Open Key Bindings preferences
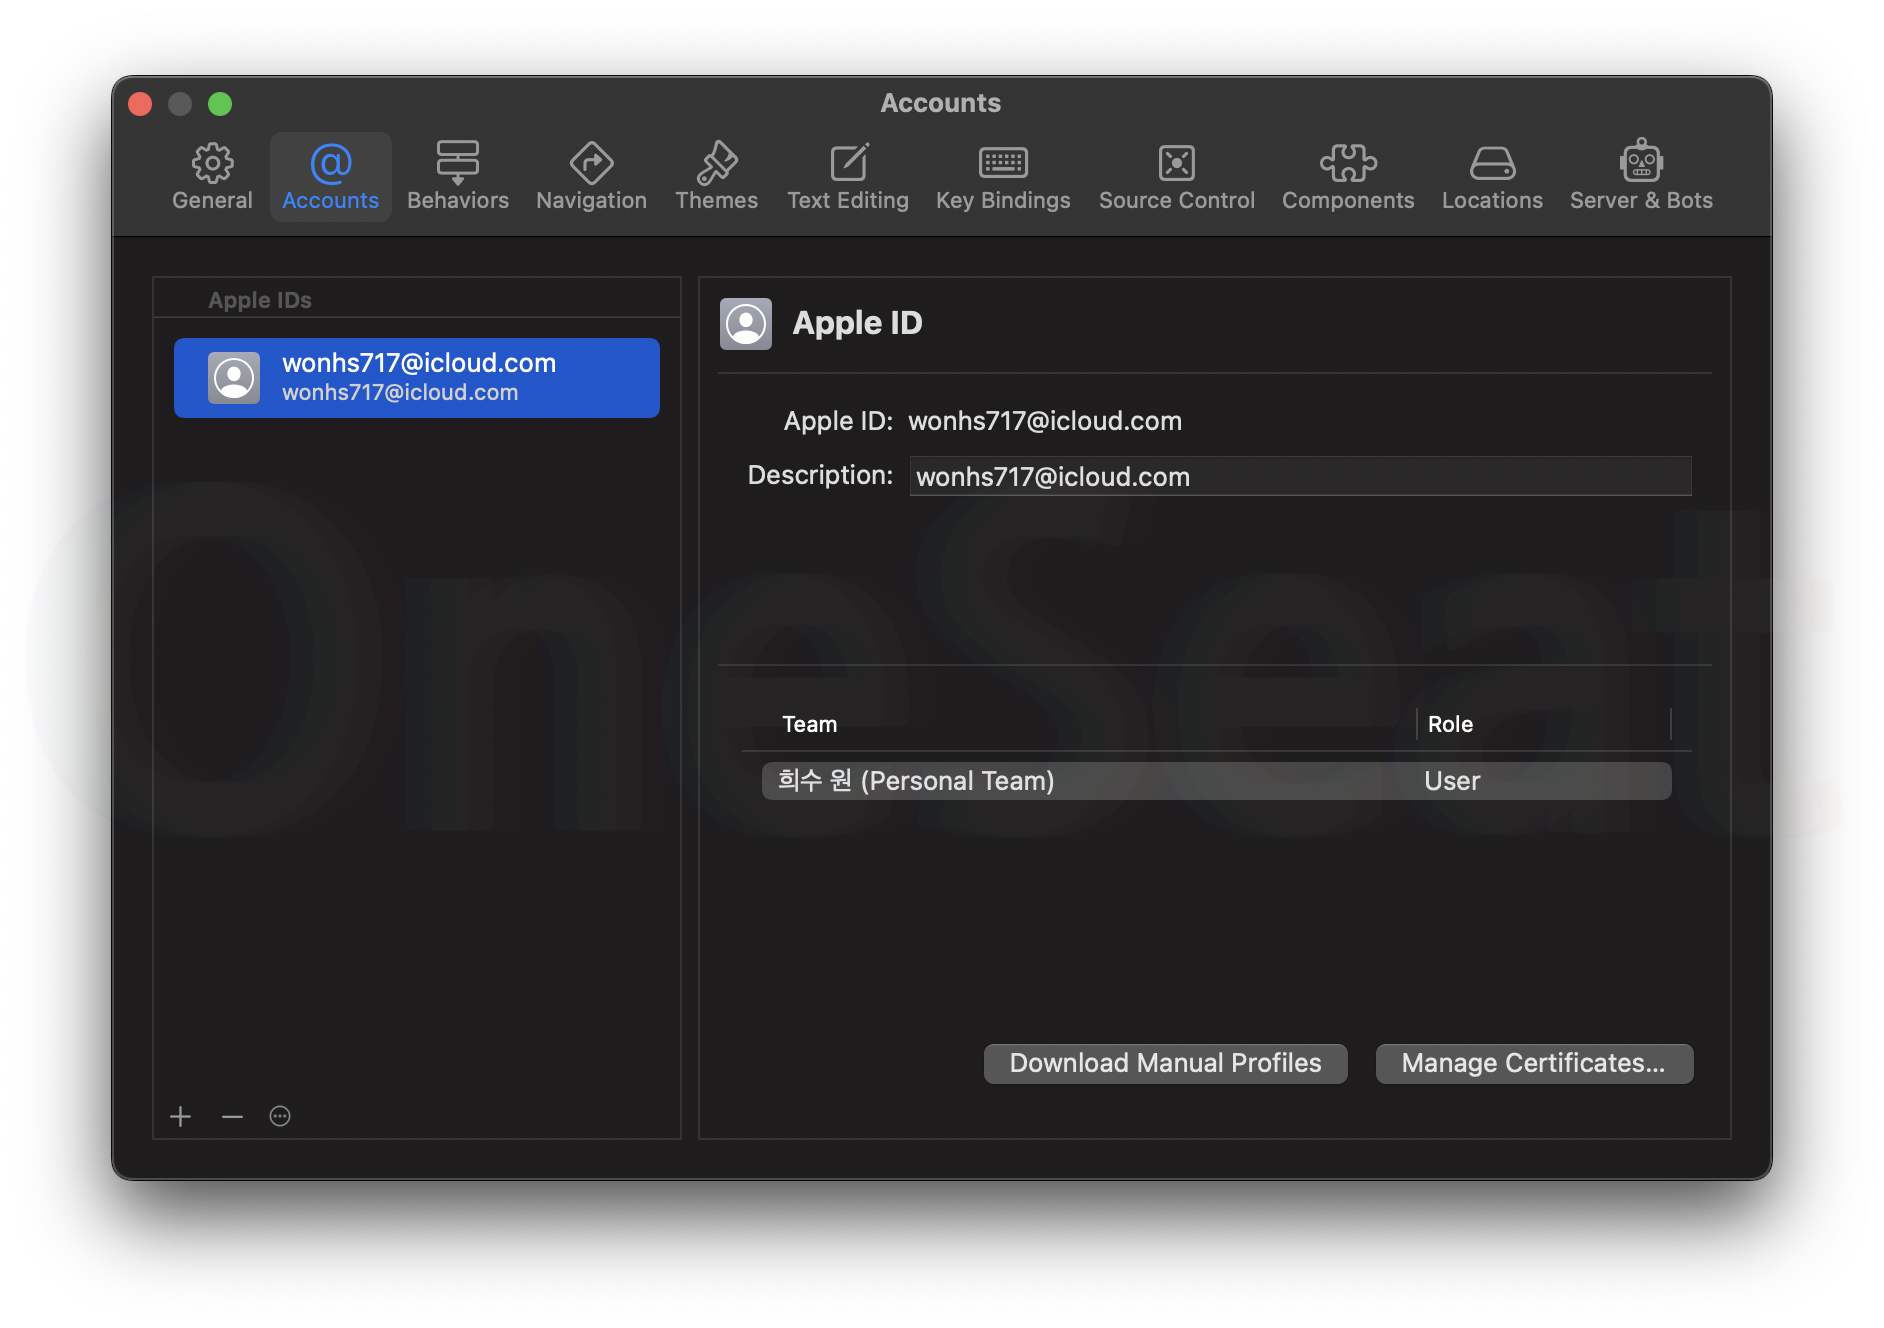1884x1328 pixels. [x=1003, y=177]
